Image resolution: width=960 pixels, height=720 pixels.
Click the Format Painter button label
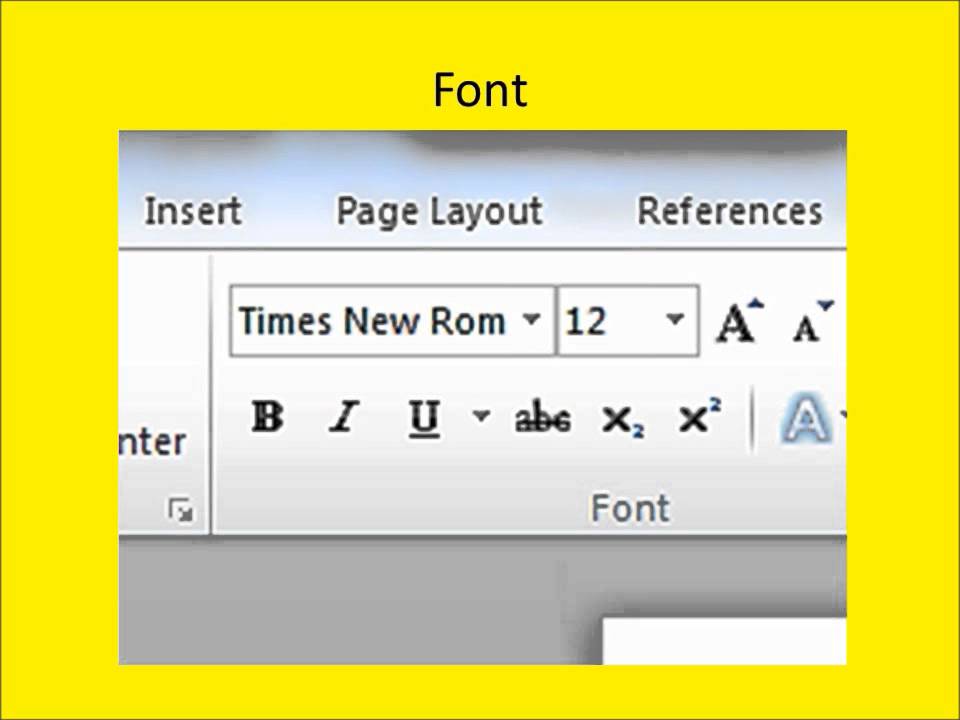[152, 442]
